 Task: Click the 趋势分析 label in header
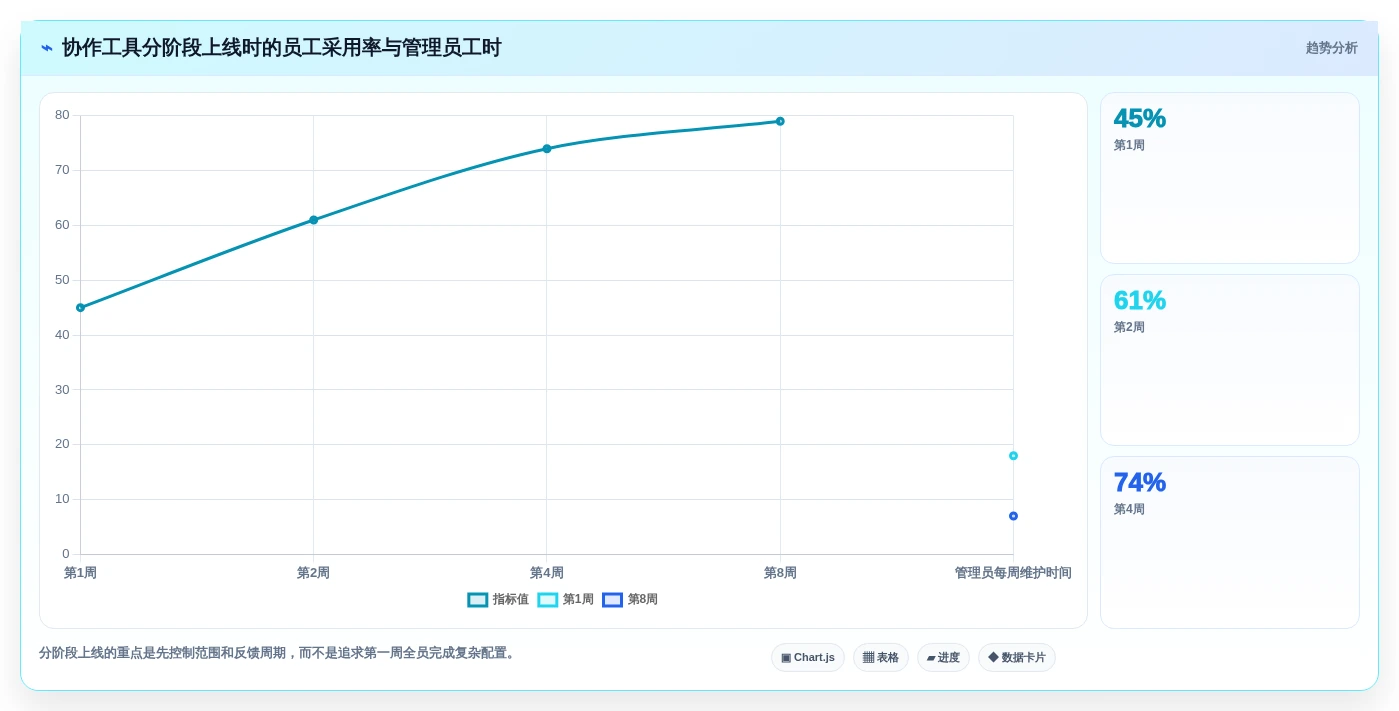(x=1331, y=48)
